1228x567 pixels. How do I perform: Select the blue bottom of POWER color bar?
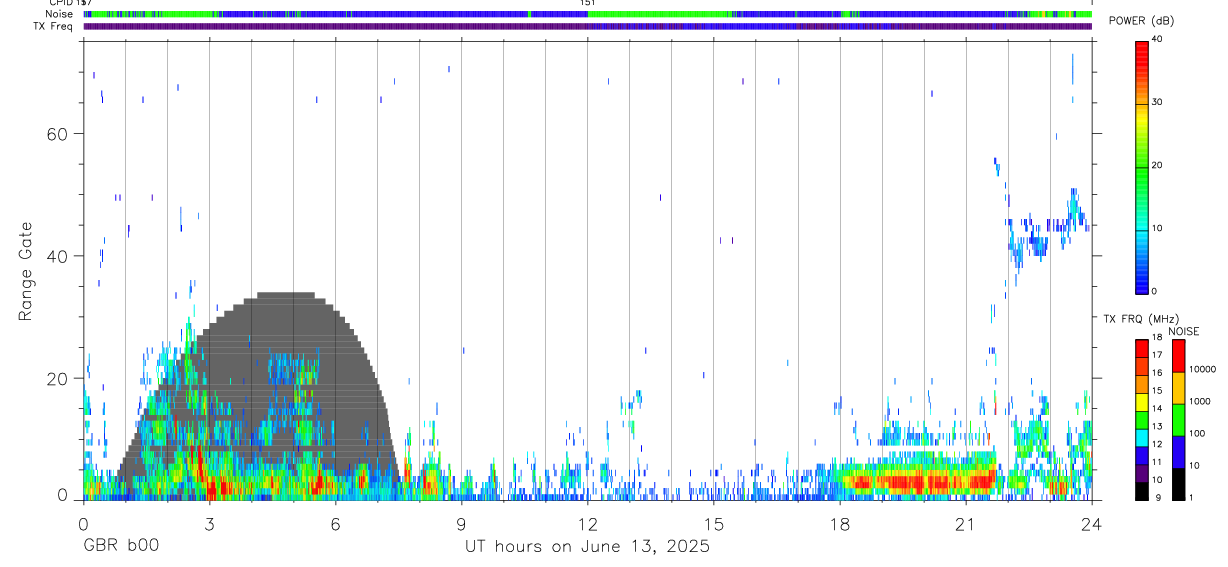(1142, 277)
